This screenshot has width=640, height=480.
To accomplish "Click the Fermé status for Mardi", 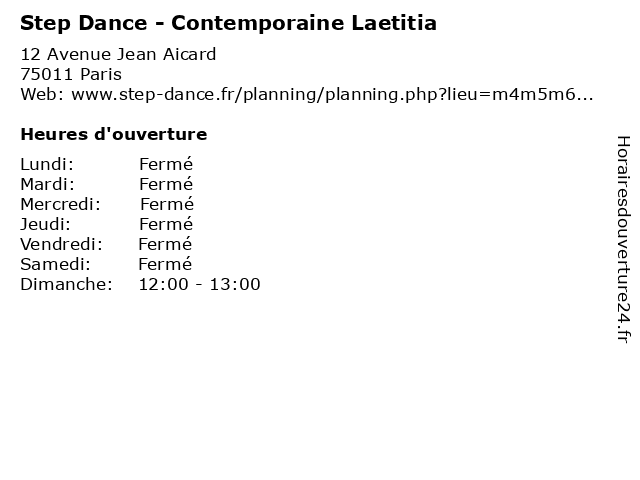I will (x=166, y=184).
